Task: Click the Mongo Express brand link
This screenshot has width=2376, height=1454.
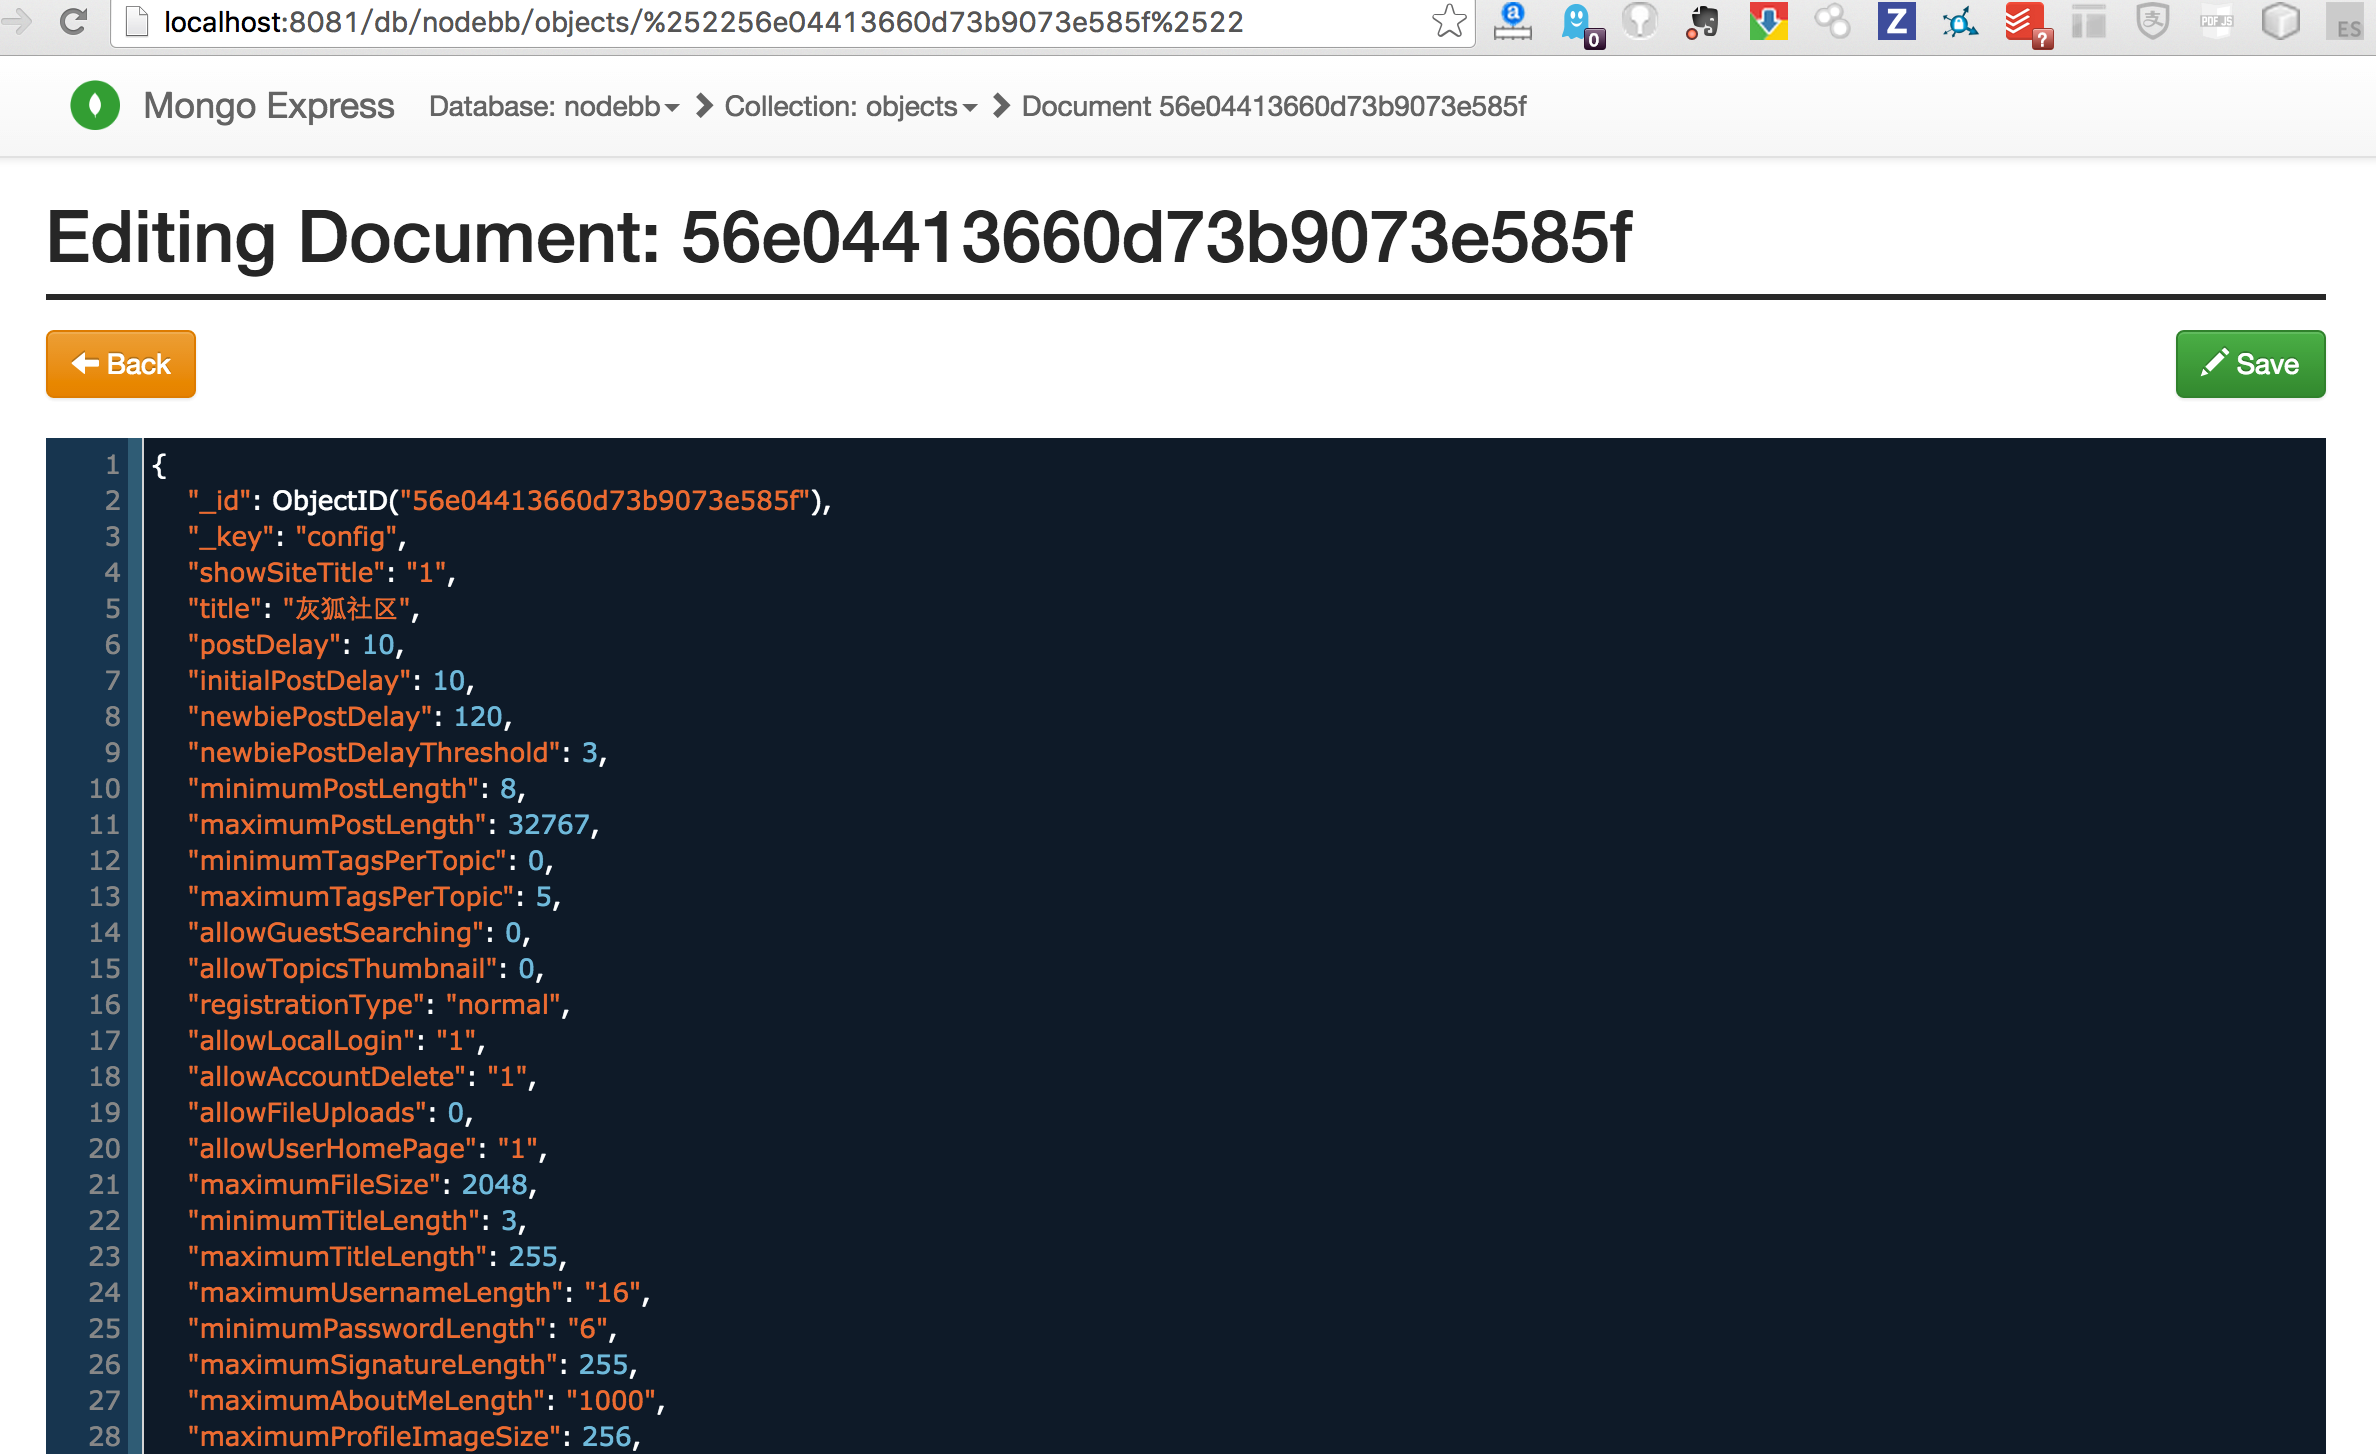Action: tap(269, 106)
